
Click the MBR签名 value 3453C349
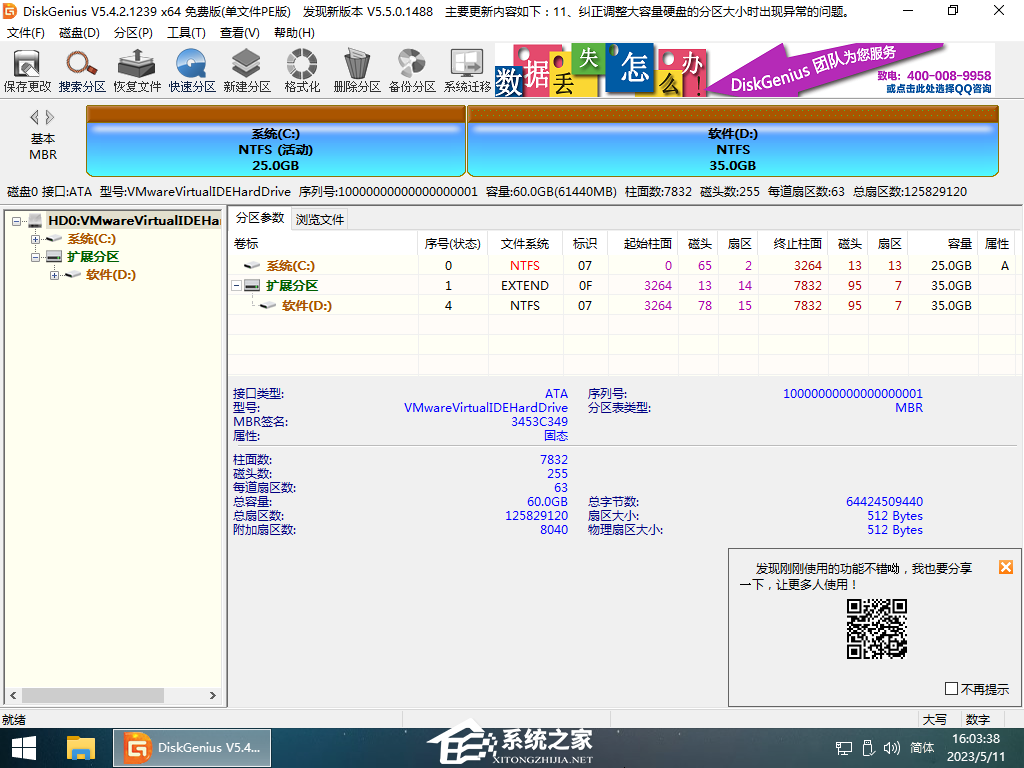tap(539, 422)
